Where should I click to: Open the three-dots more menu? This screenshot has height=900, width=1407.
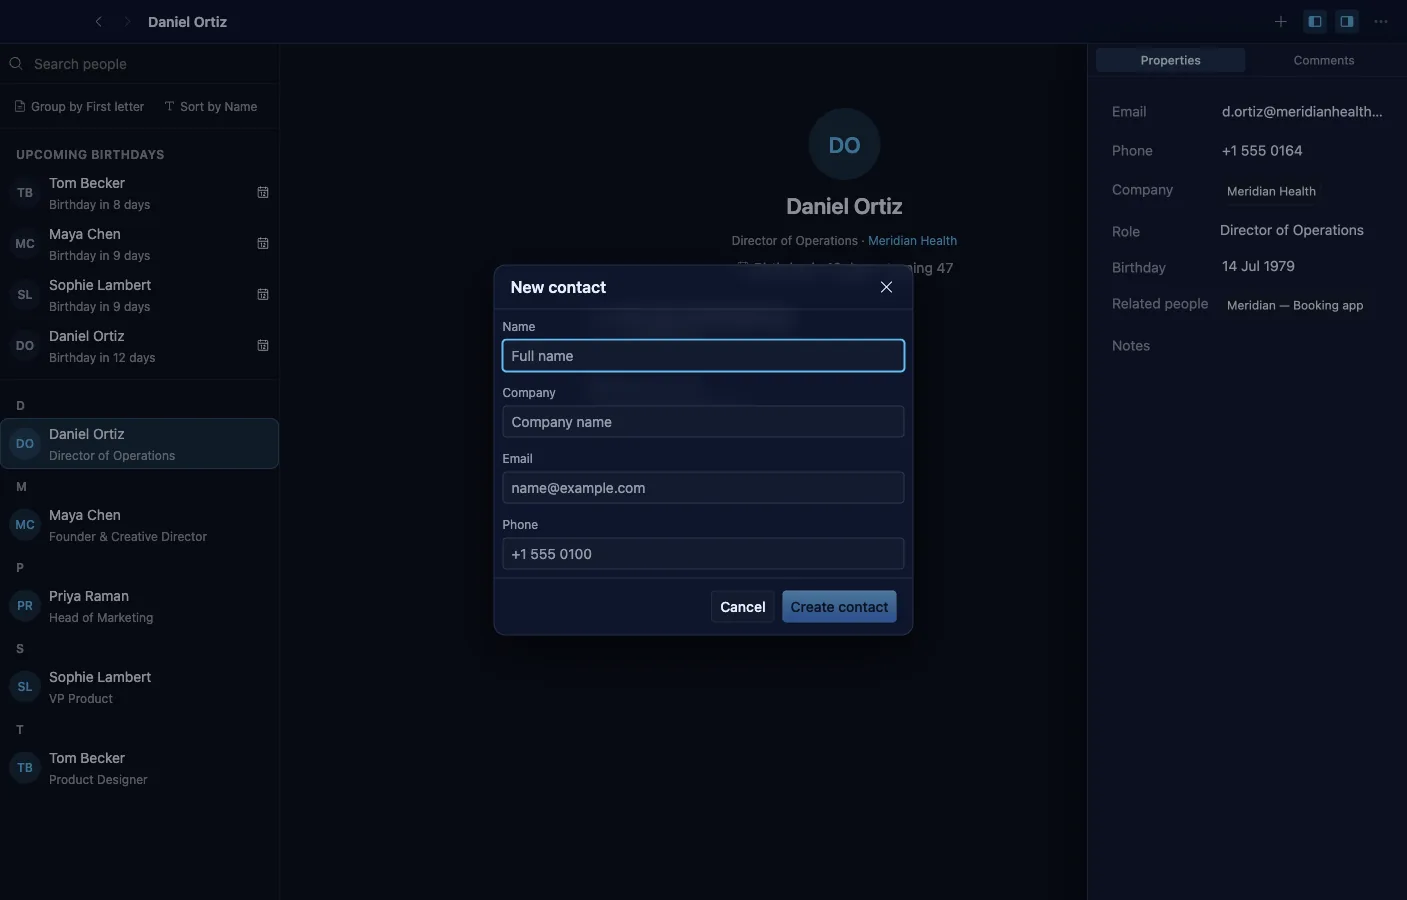(x=1381, y=21)
